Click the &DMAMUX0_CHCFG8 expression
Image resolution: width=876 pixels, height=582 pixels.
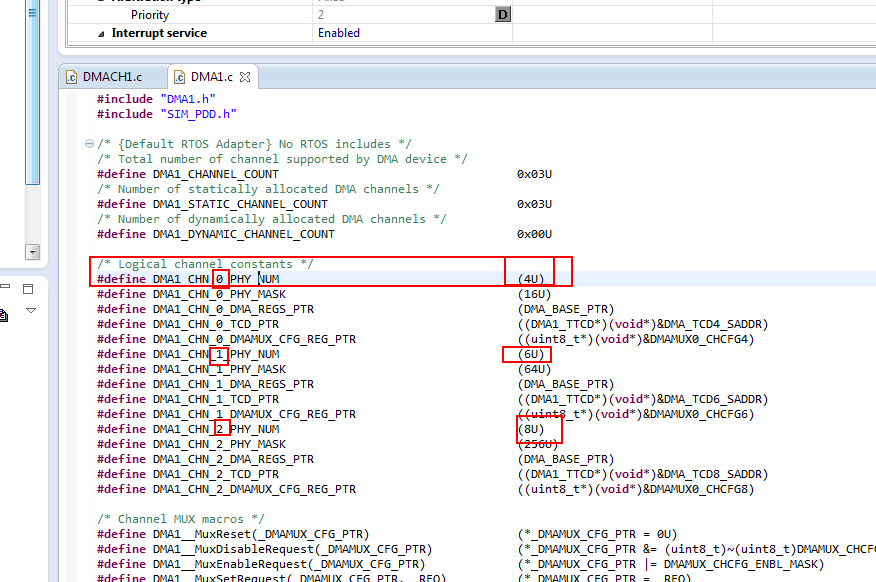point(694,490)
